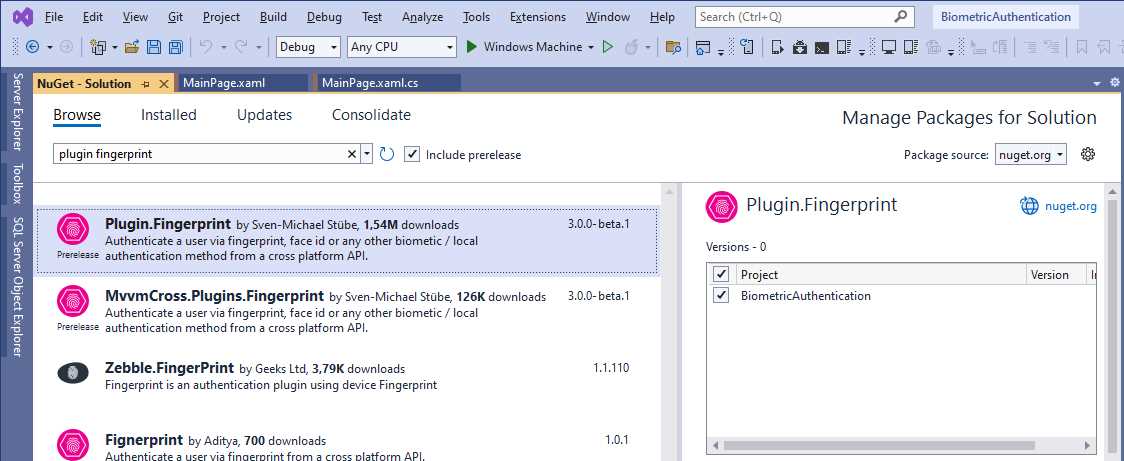Image resolution: width=1124 pixels, height=461 pixels.
Task: Start debugging with green play icon
Action: coord(472,47)
